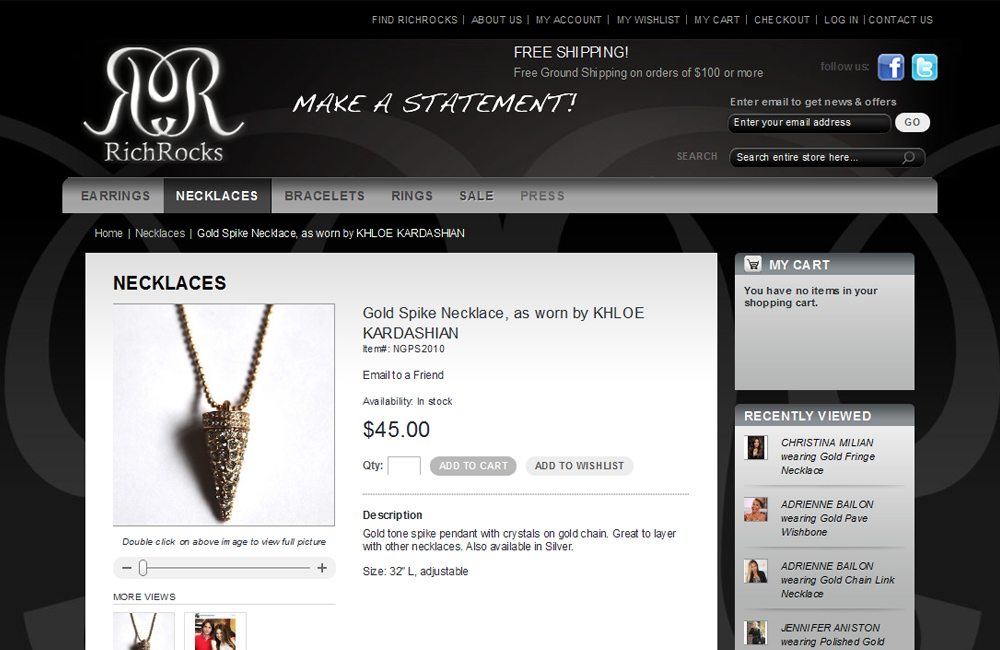Click the newsletter email address field
Viewport: 1000px width, 650px height.
[x=809, y=122]
